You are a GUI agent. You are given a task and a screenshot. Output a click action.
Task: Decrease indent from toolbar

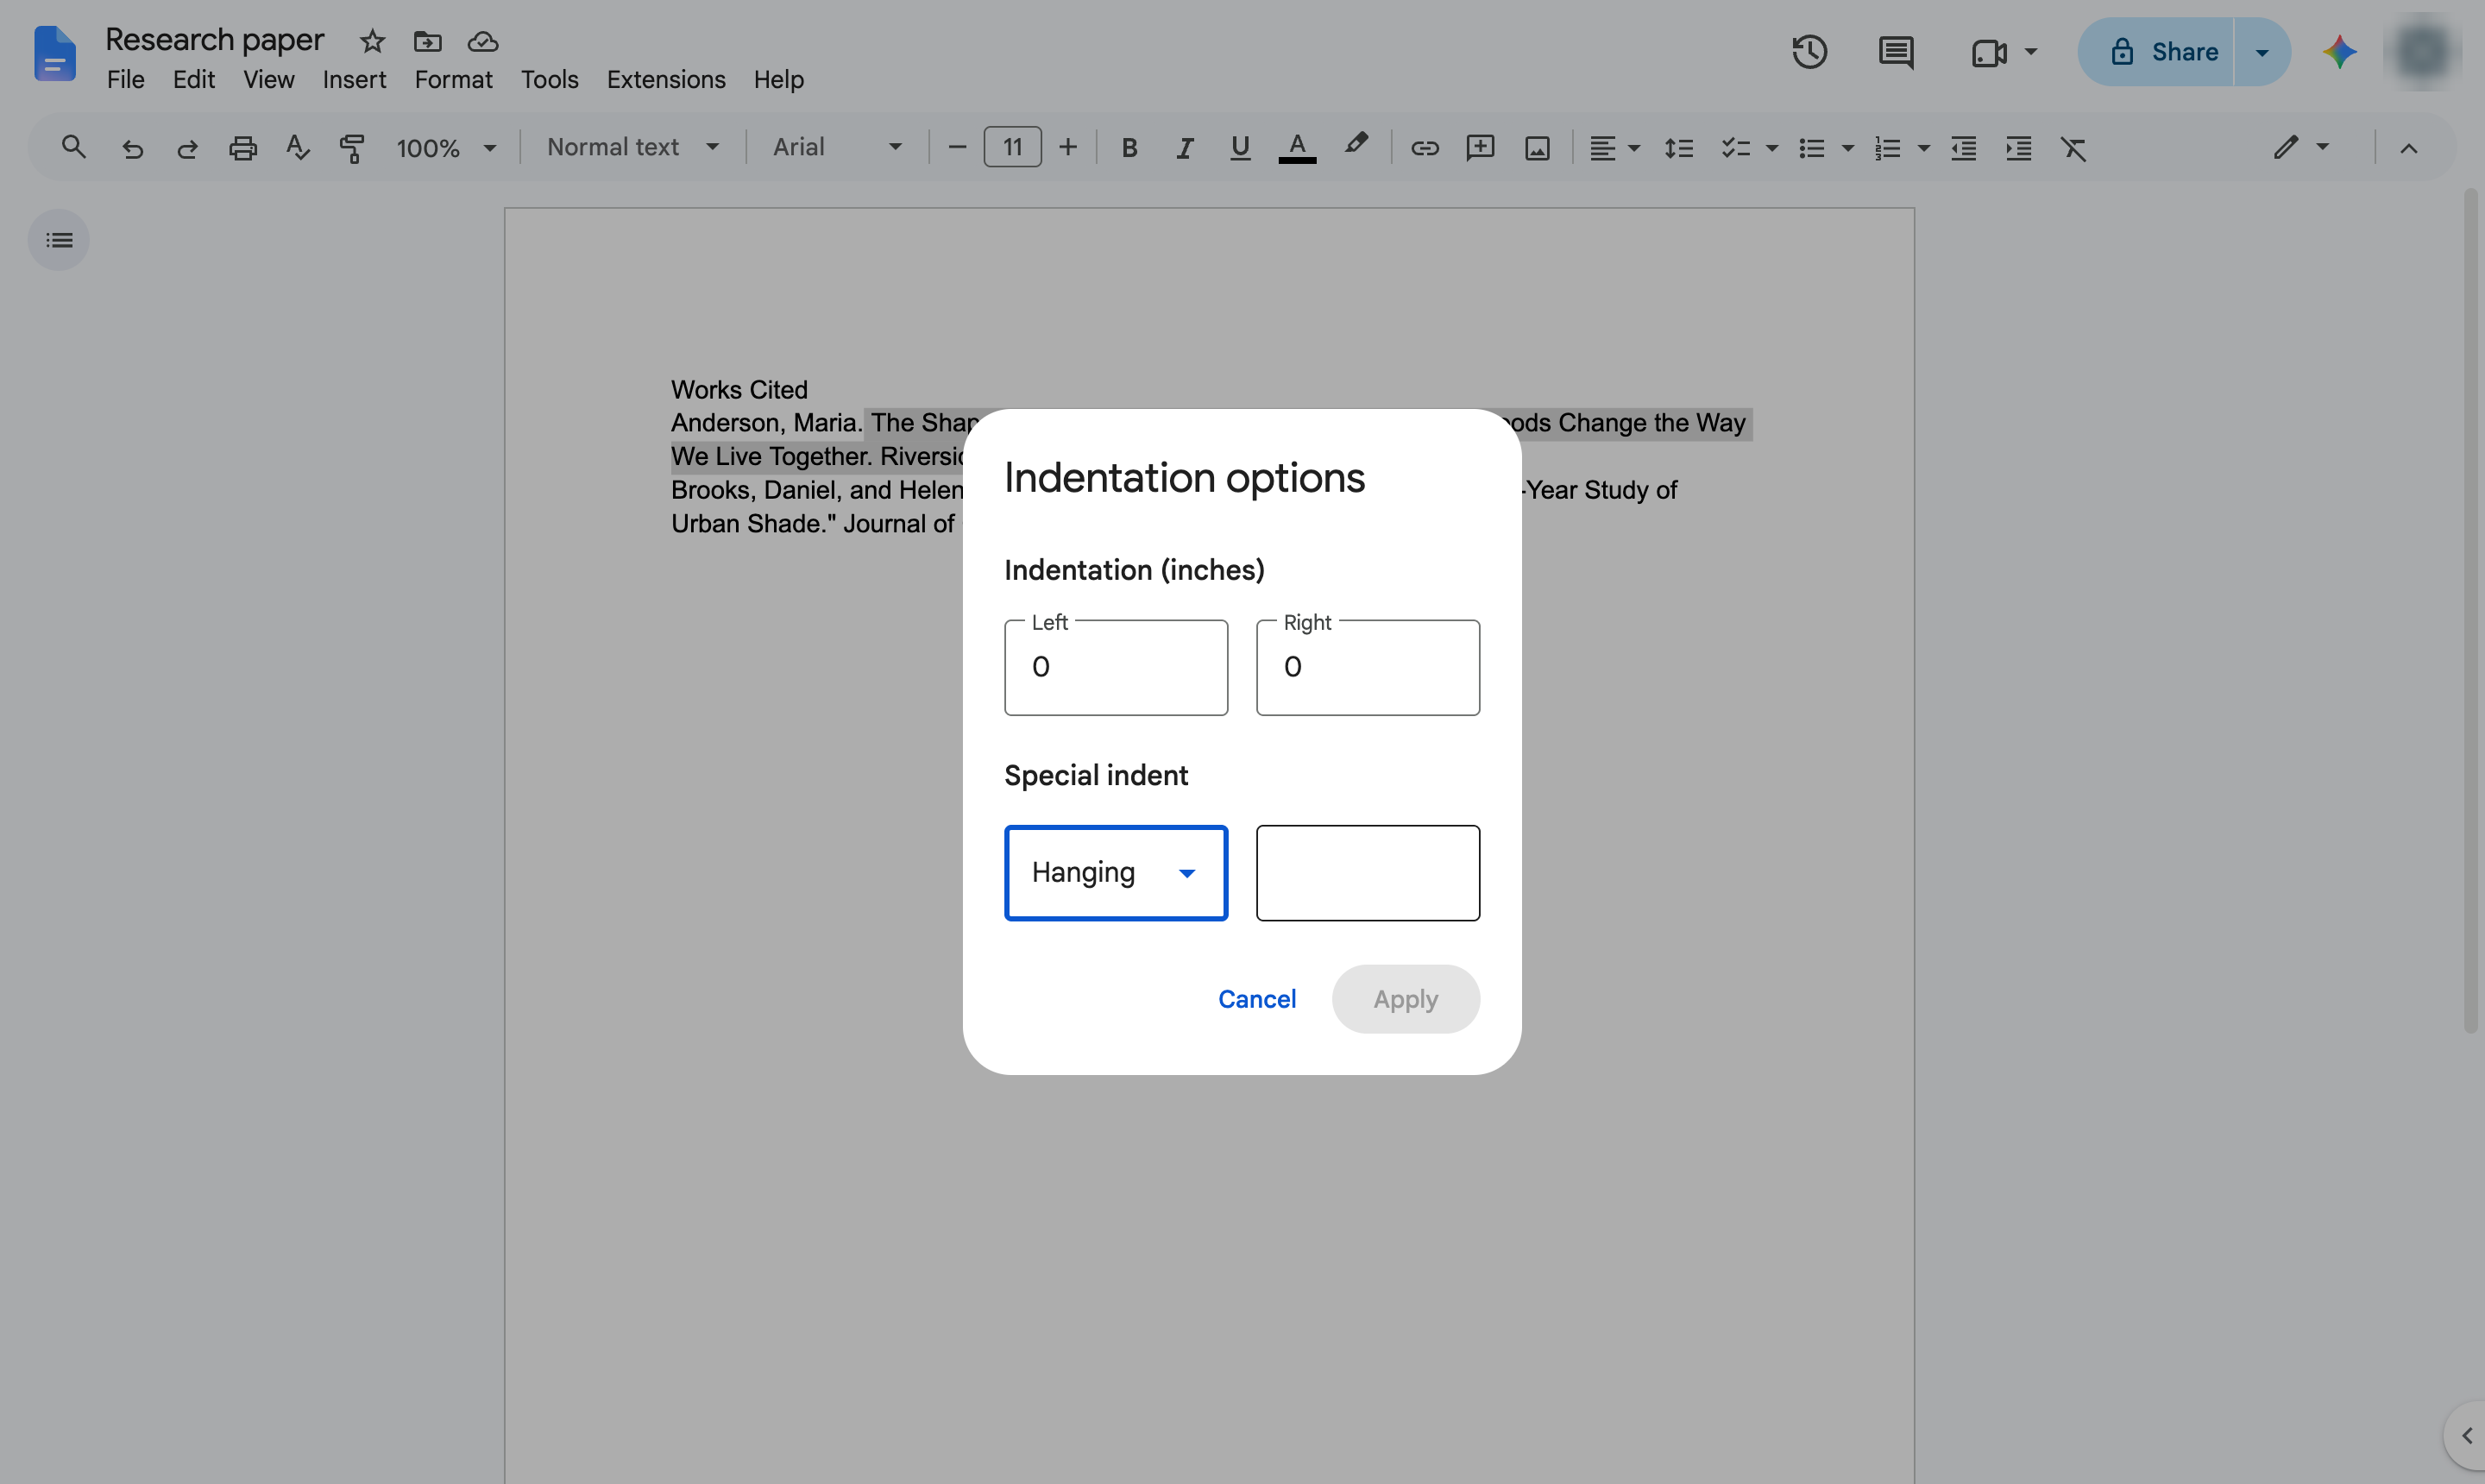pos(1964,148)
